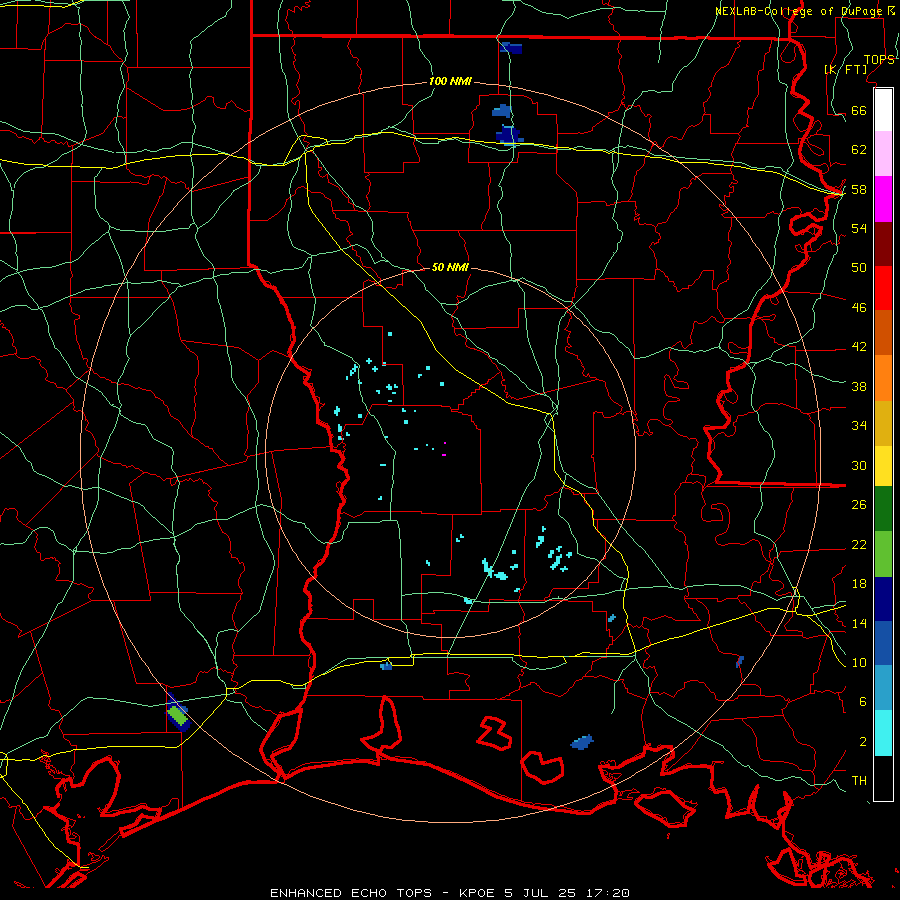Click the blue echo cell over the southern coastal waters
This screenshot has height=900, width=900.
click(582, 742)
